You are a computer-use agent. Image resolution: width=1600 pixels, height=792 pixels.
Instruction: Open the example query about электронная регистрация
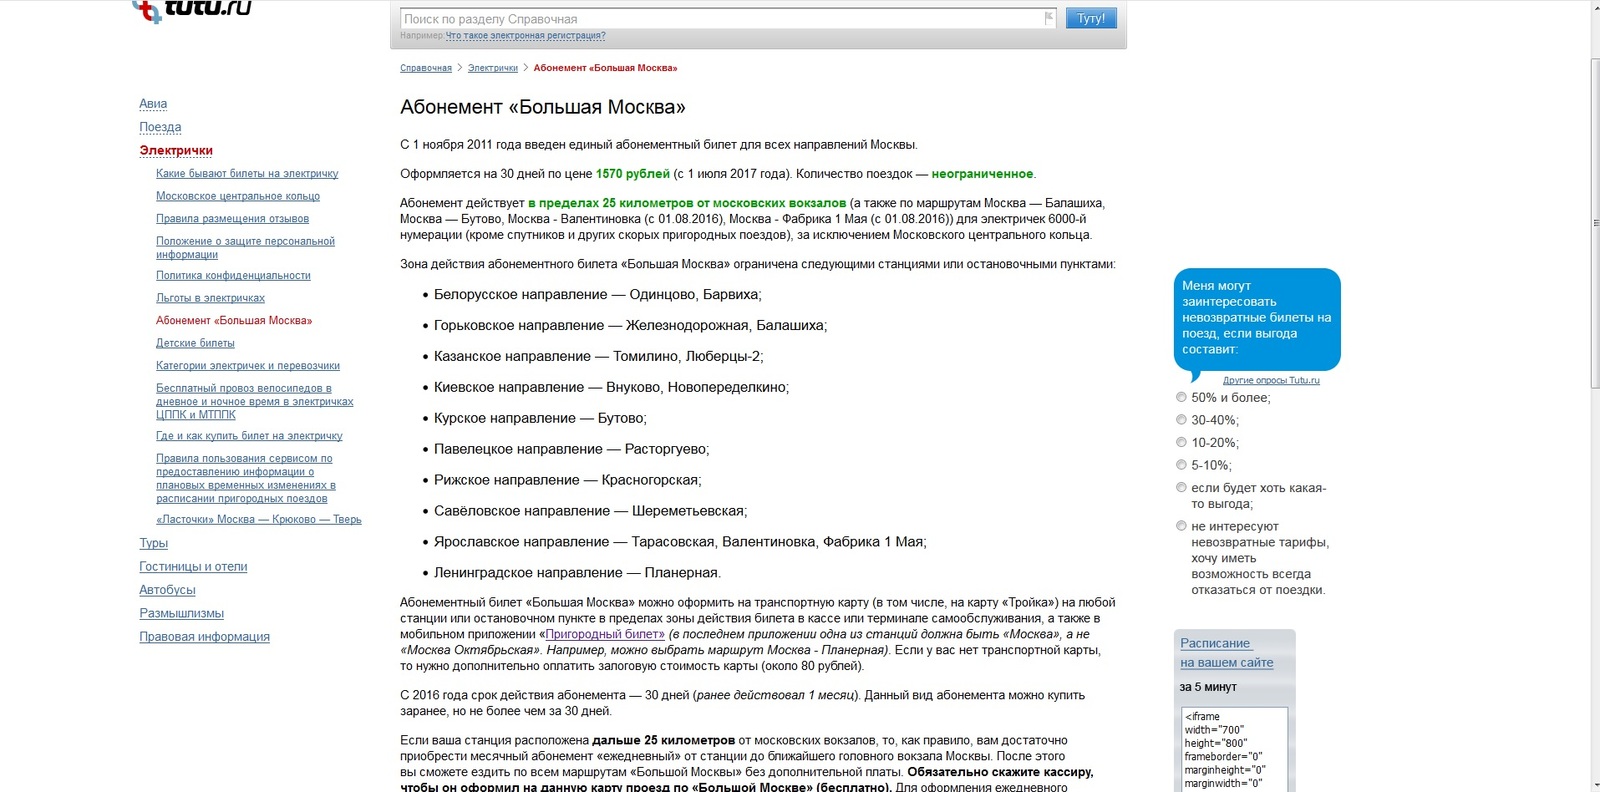[x=525, y=36]
